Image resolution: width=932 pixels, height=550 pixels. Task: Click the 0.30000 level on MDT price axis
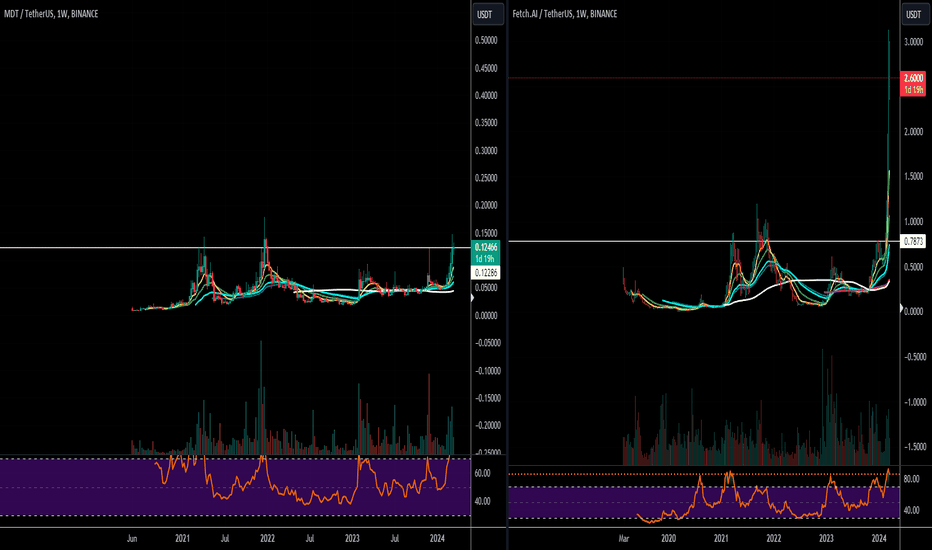(486, 151)
